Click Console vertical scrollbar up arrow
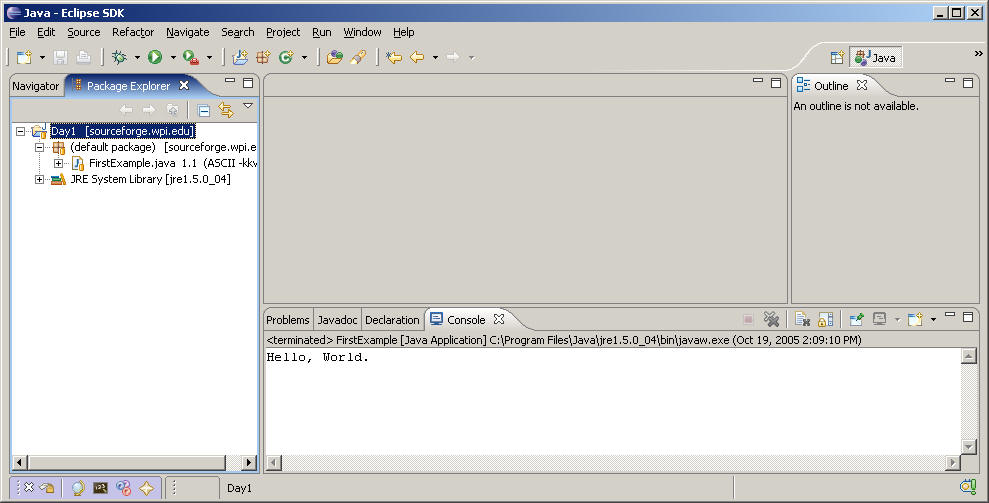 969,356
